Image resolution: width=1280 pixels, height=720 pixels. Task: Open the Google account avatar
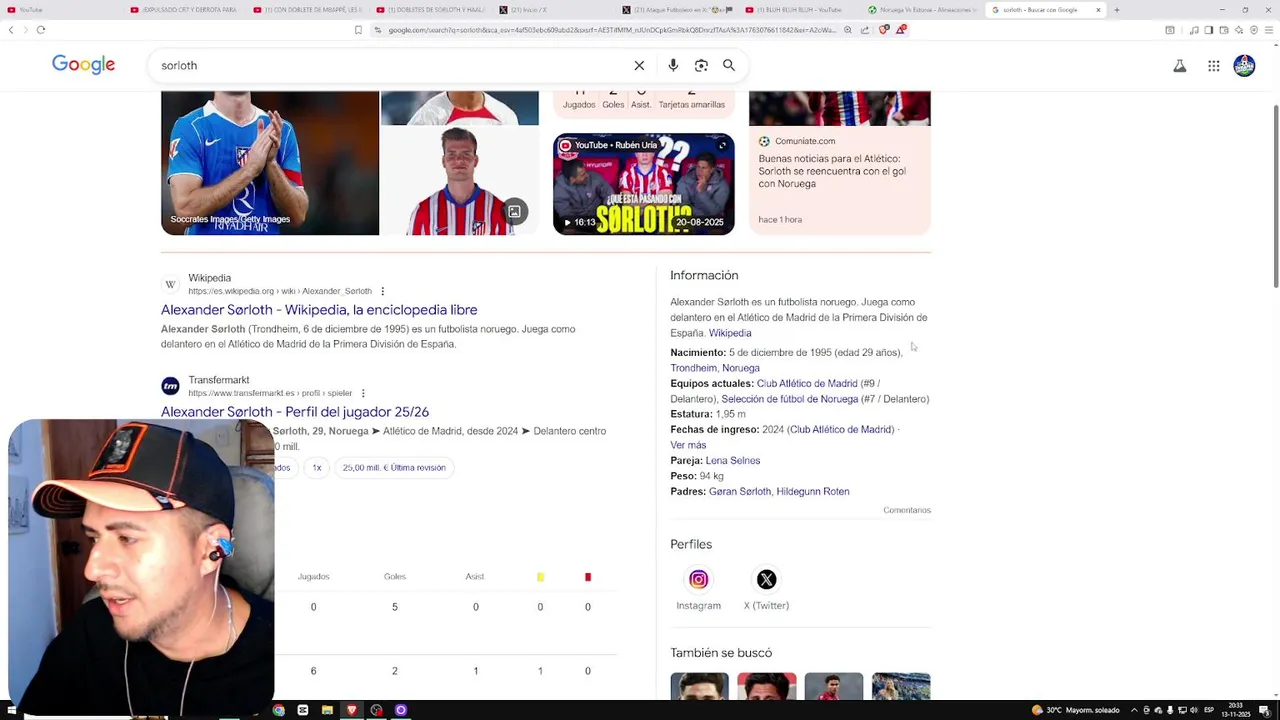coord(1244,66)
